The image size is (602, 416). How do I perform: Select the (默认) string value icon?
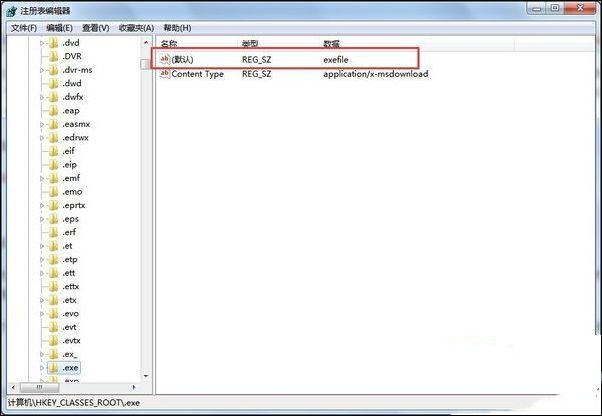(165, 59)
